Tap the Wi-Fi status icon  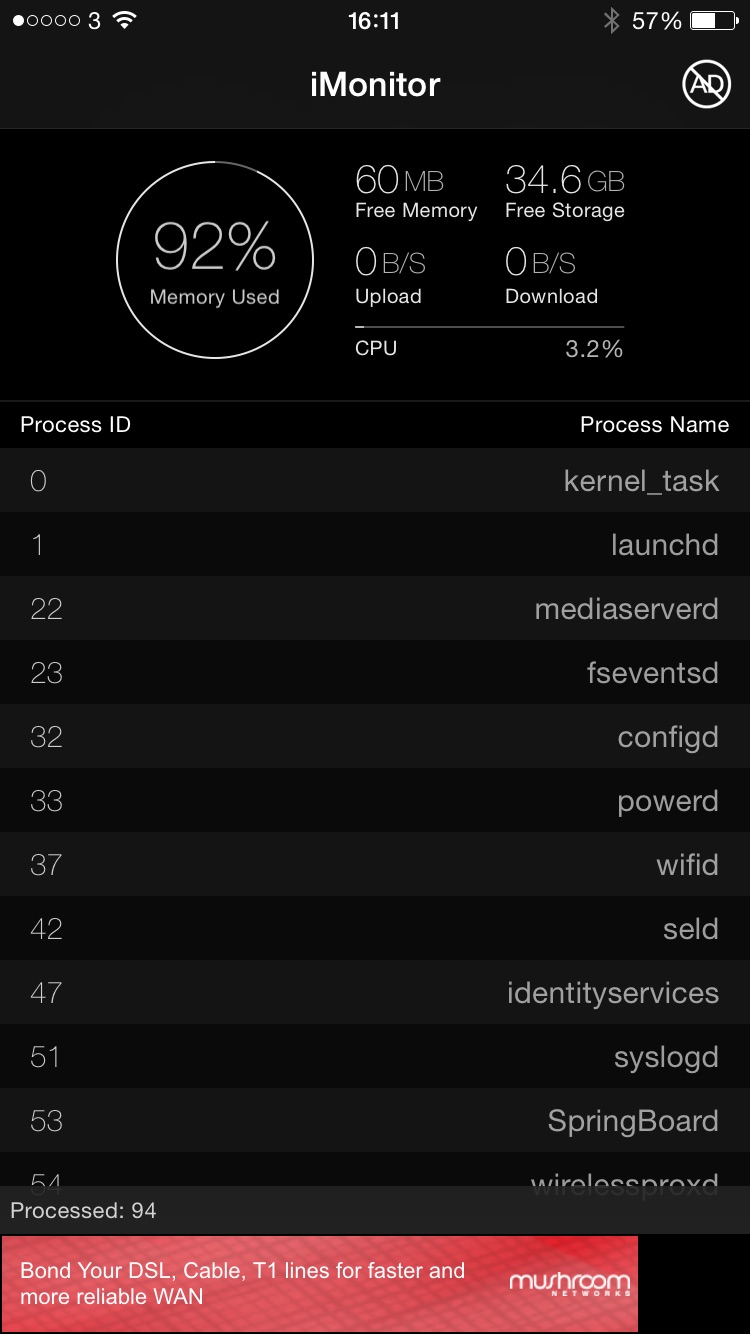coord(125,20)
